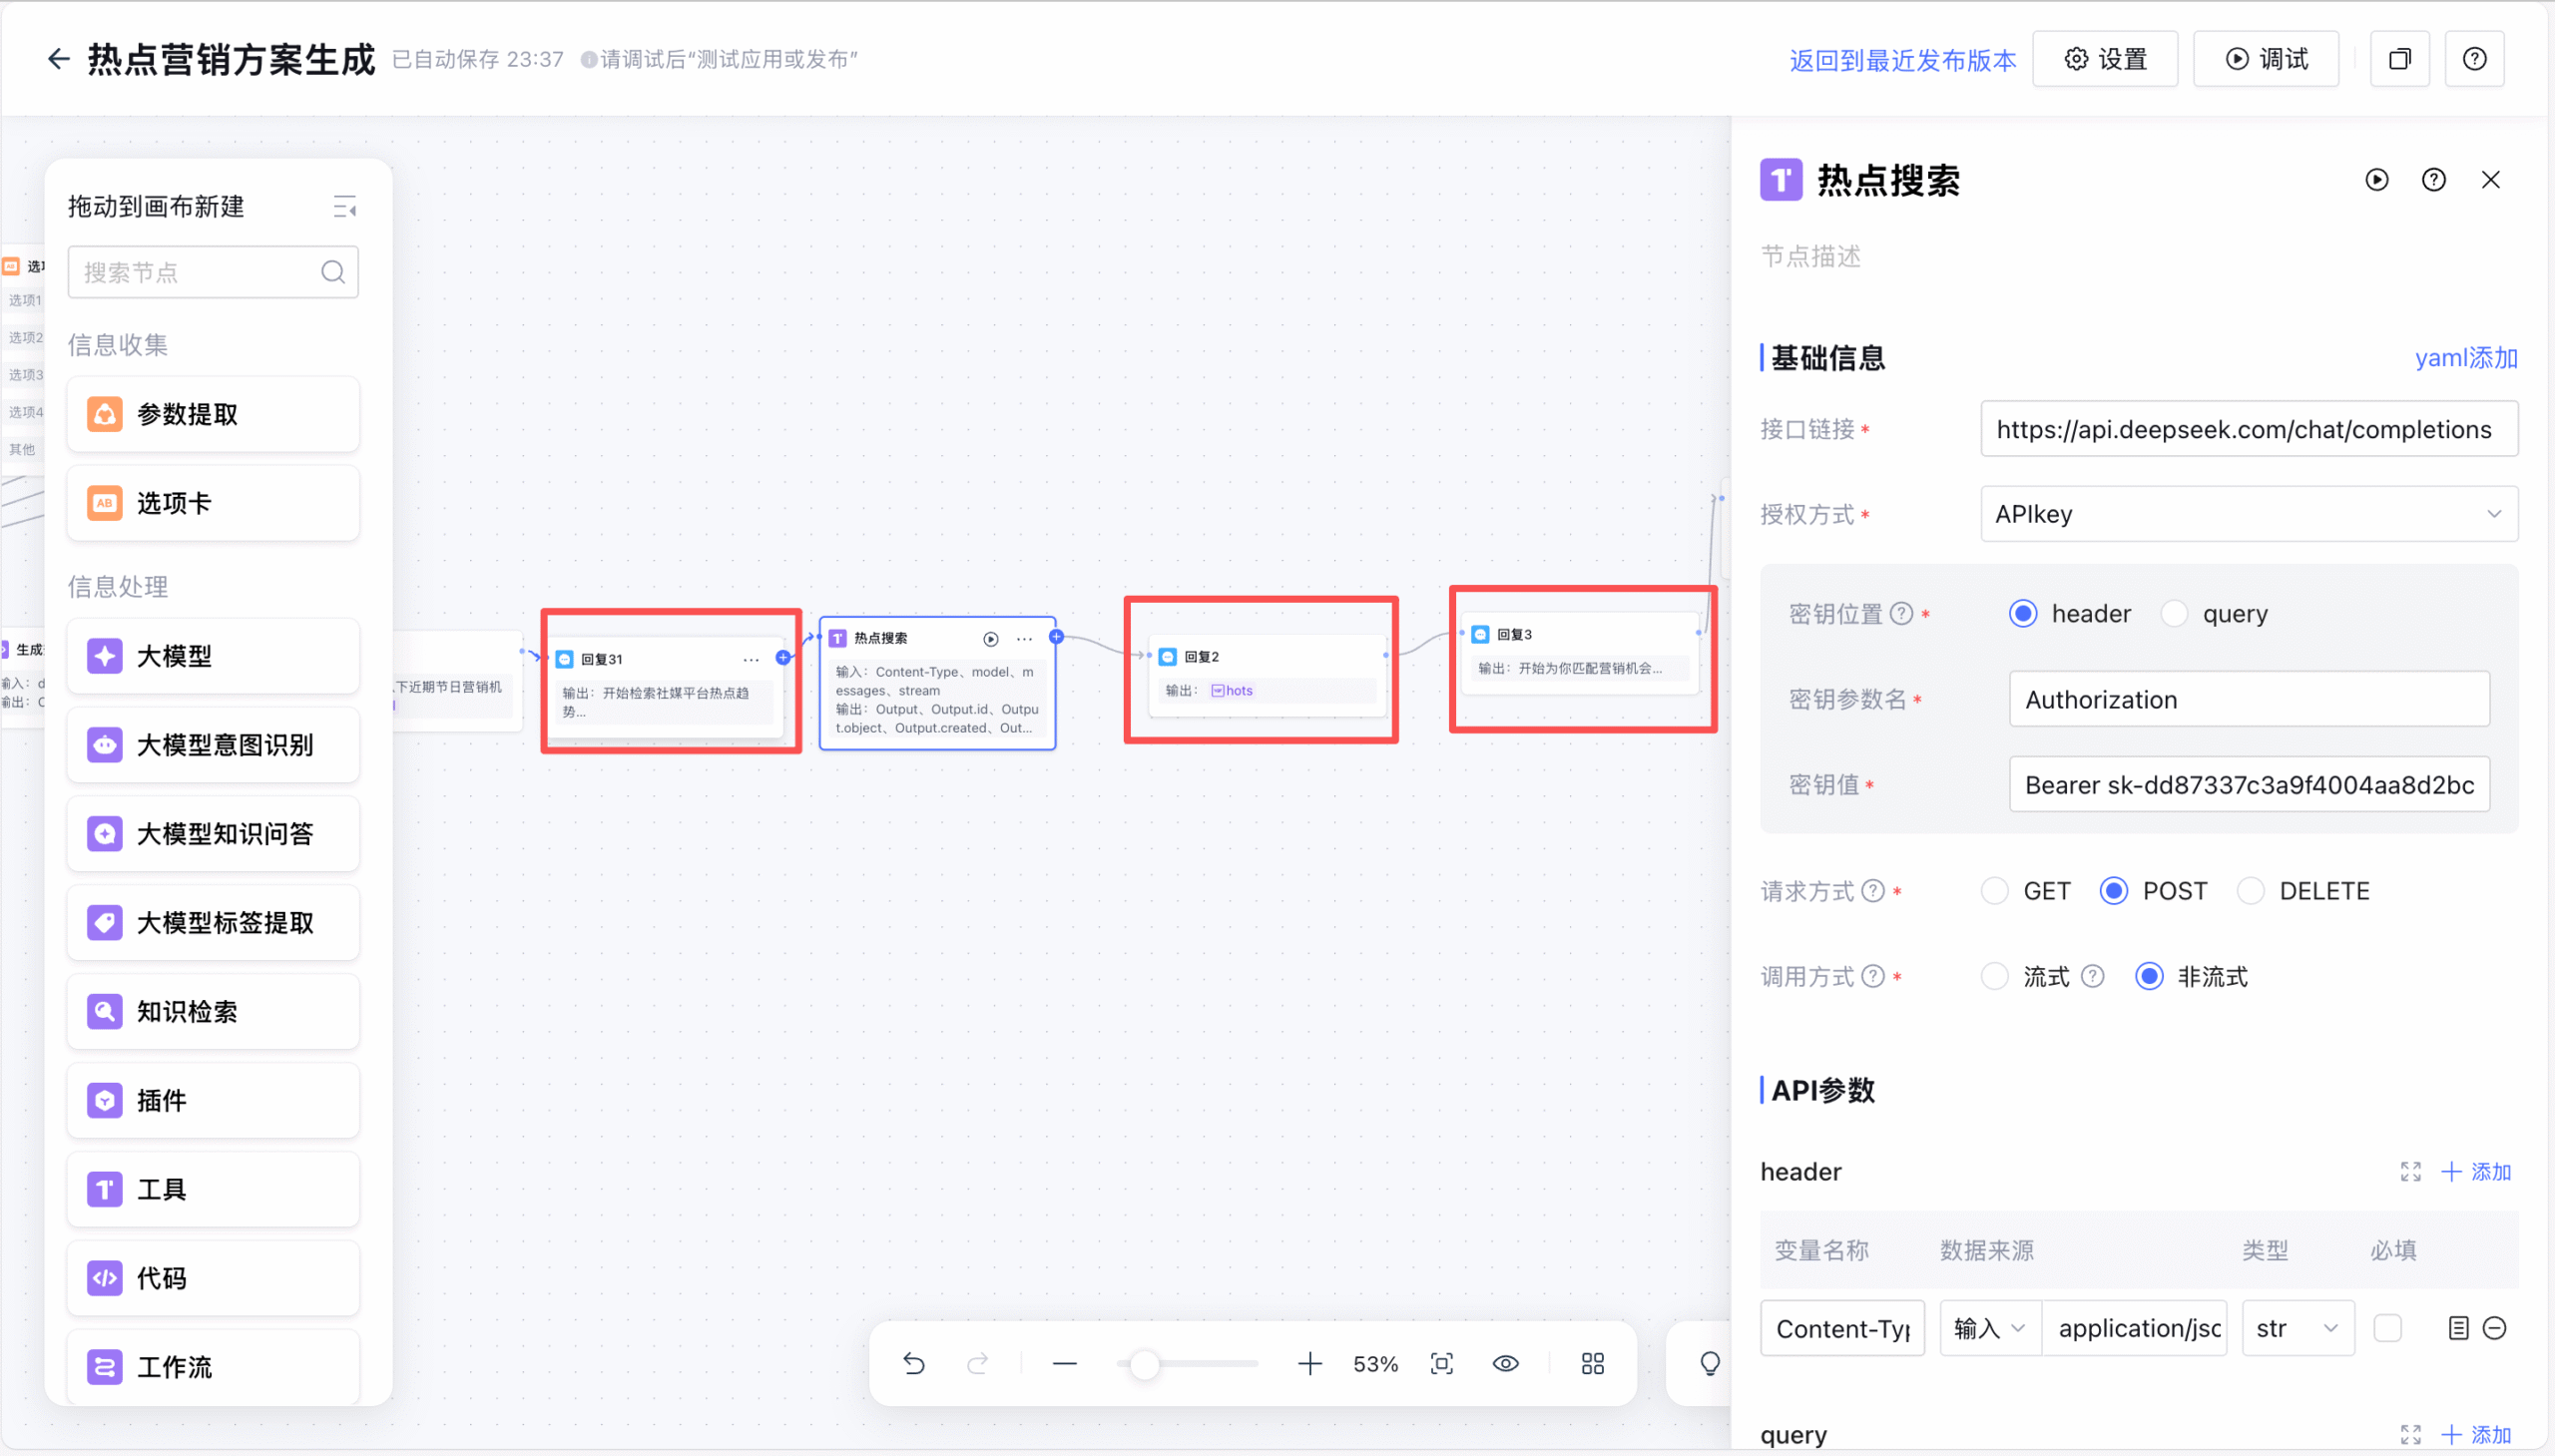Toggle the eye preview icon in toolbar

(x=1505, y=1363)
